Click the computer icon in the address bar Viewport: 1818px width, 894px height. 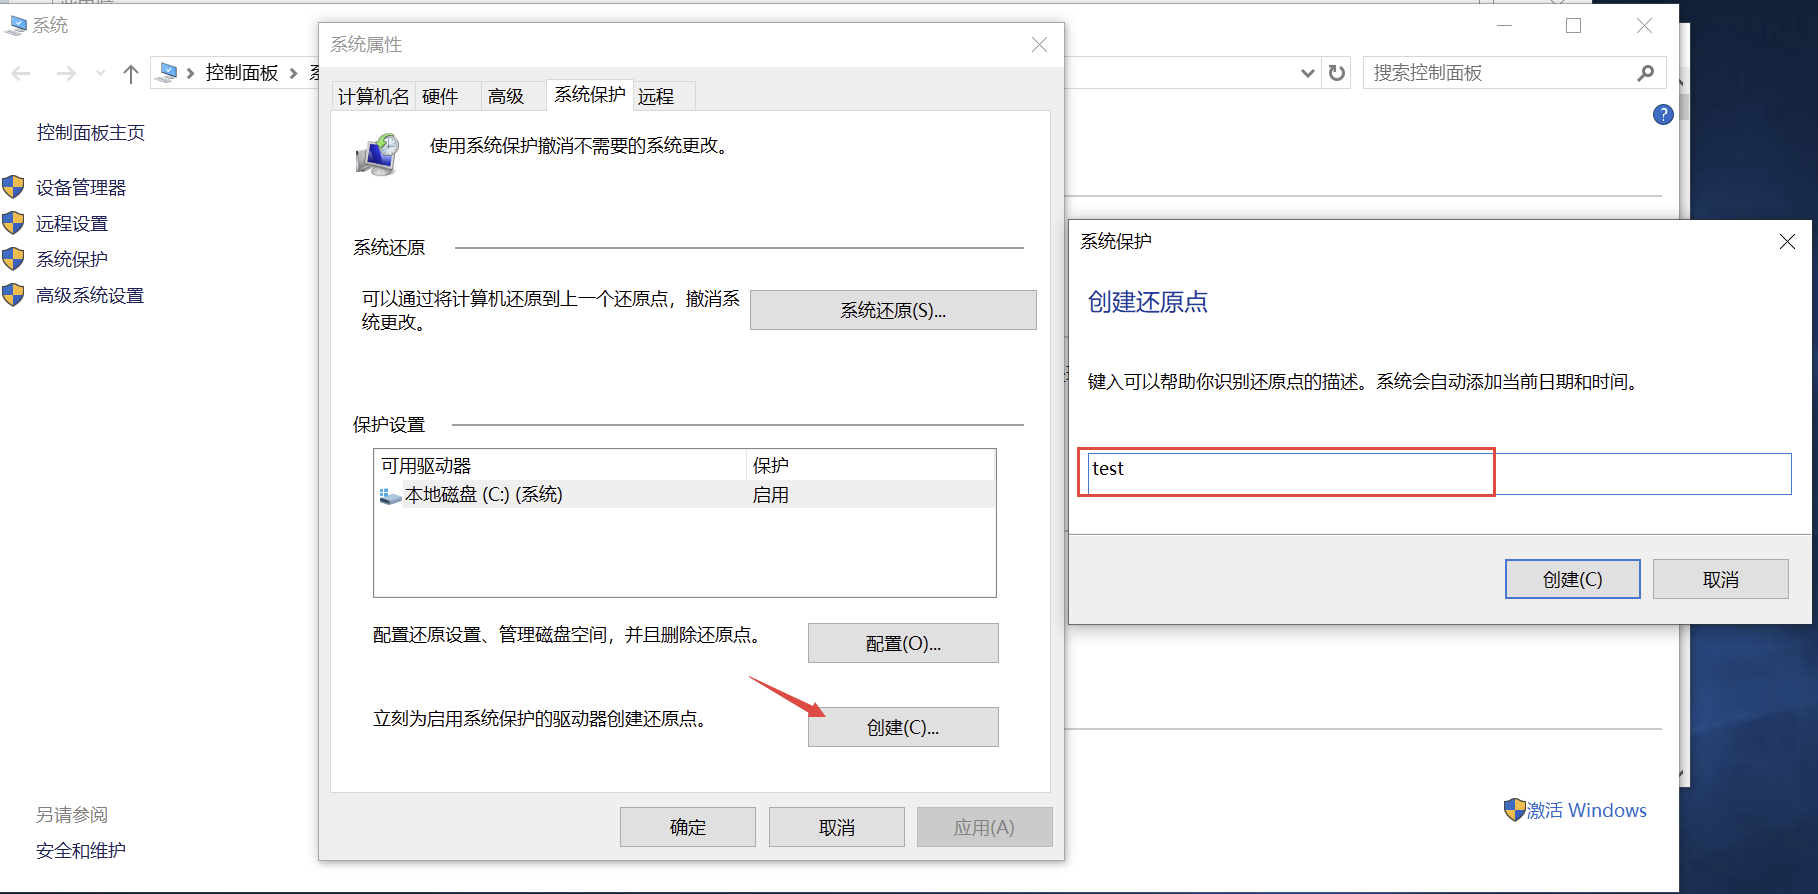[x=168, y=72]
